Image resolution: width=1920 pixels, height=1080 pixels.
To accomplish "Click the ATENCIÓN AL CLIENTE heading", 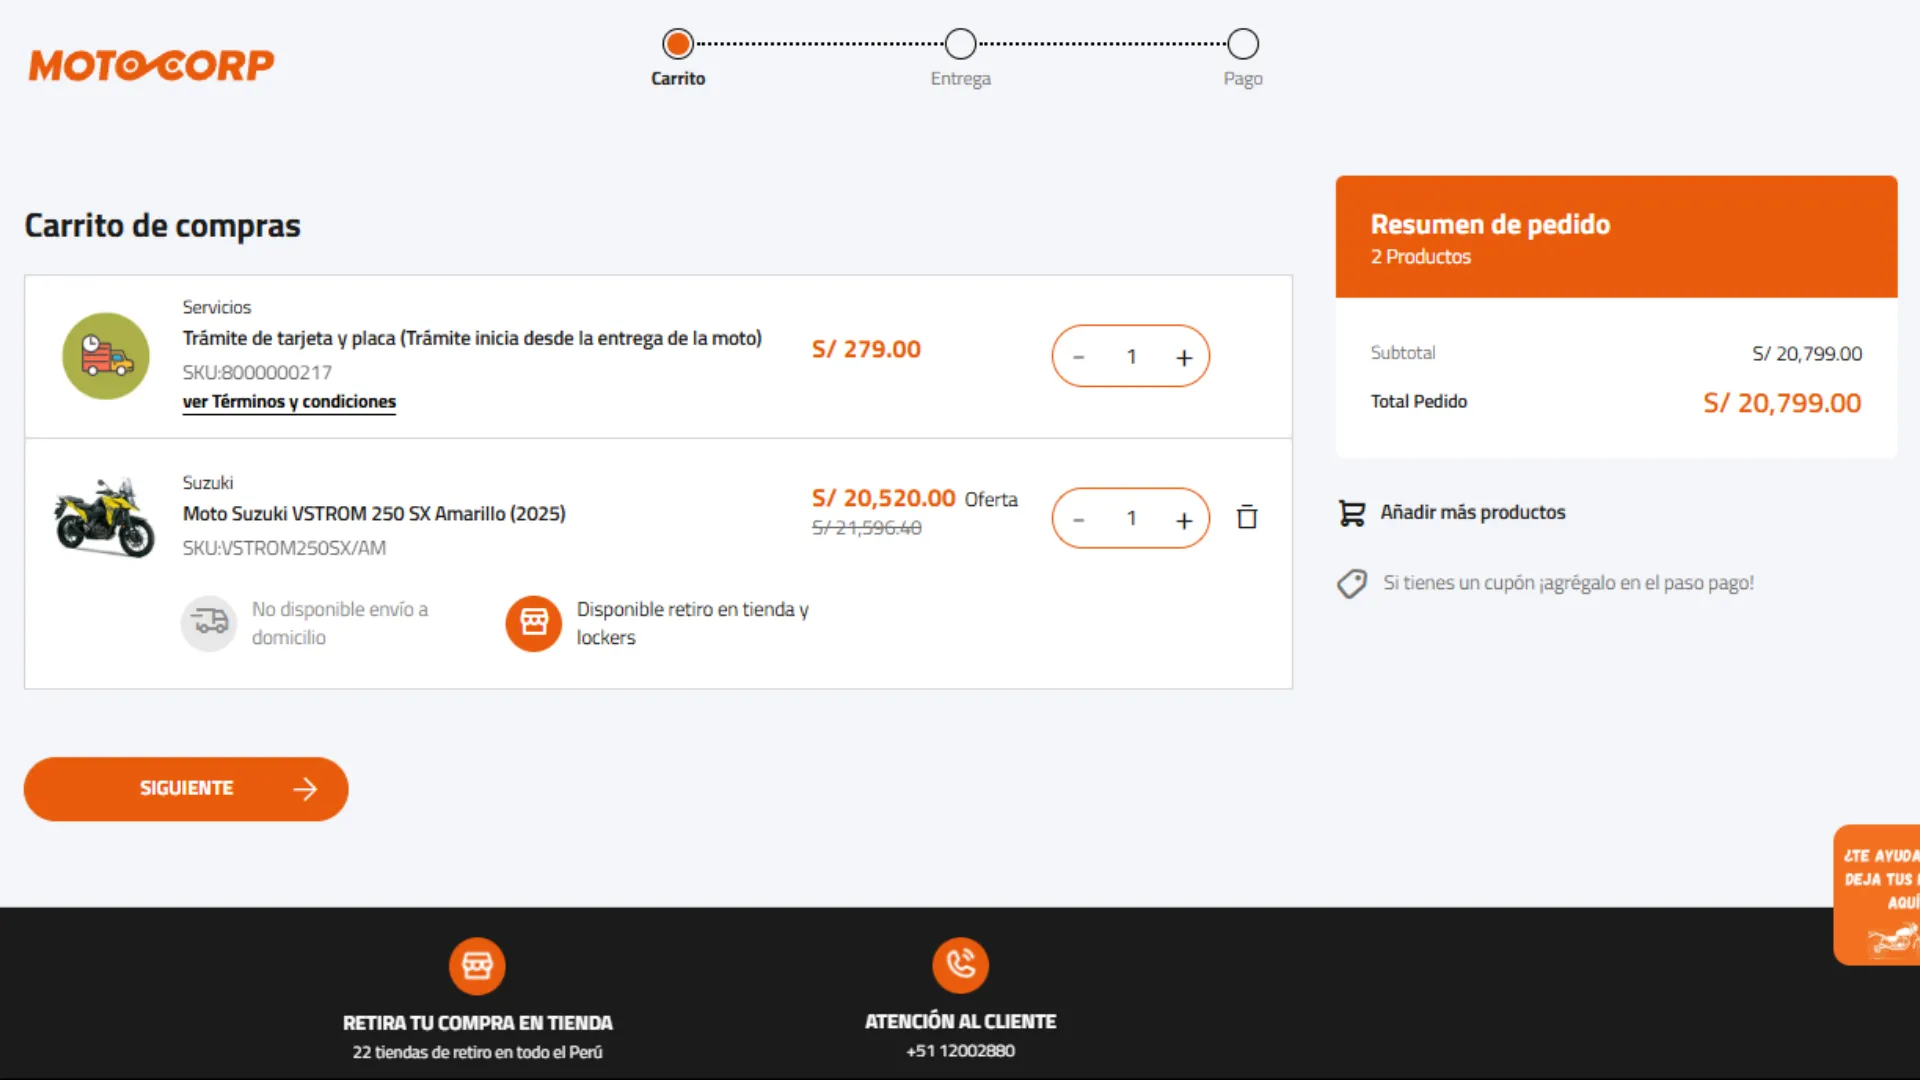I will pyautogui.click(x=960, y=1021).
